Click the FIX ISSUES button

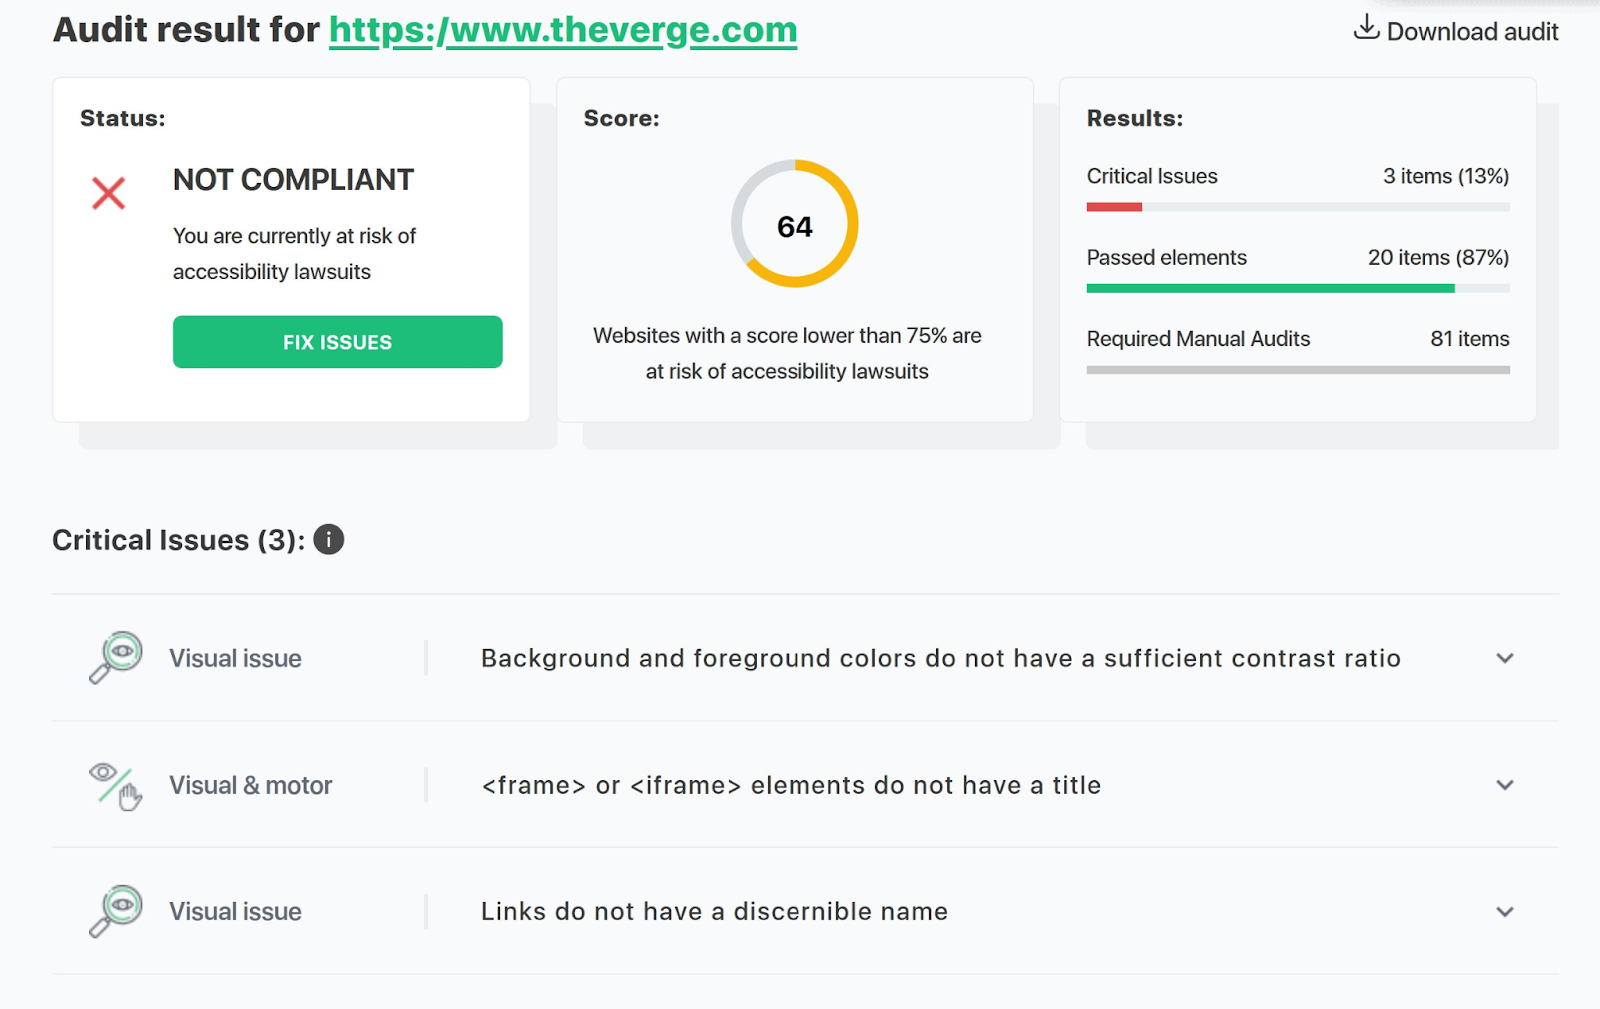[x=338, y=342]
